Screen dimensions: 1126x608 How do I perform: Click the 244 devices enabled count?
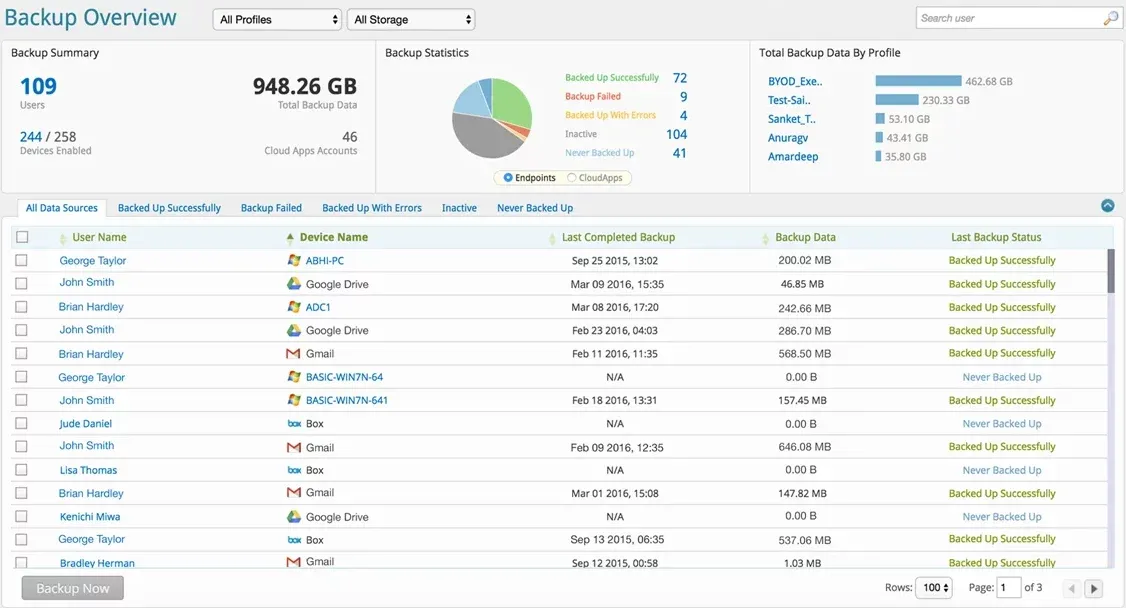31,136
